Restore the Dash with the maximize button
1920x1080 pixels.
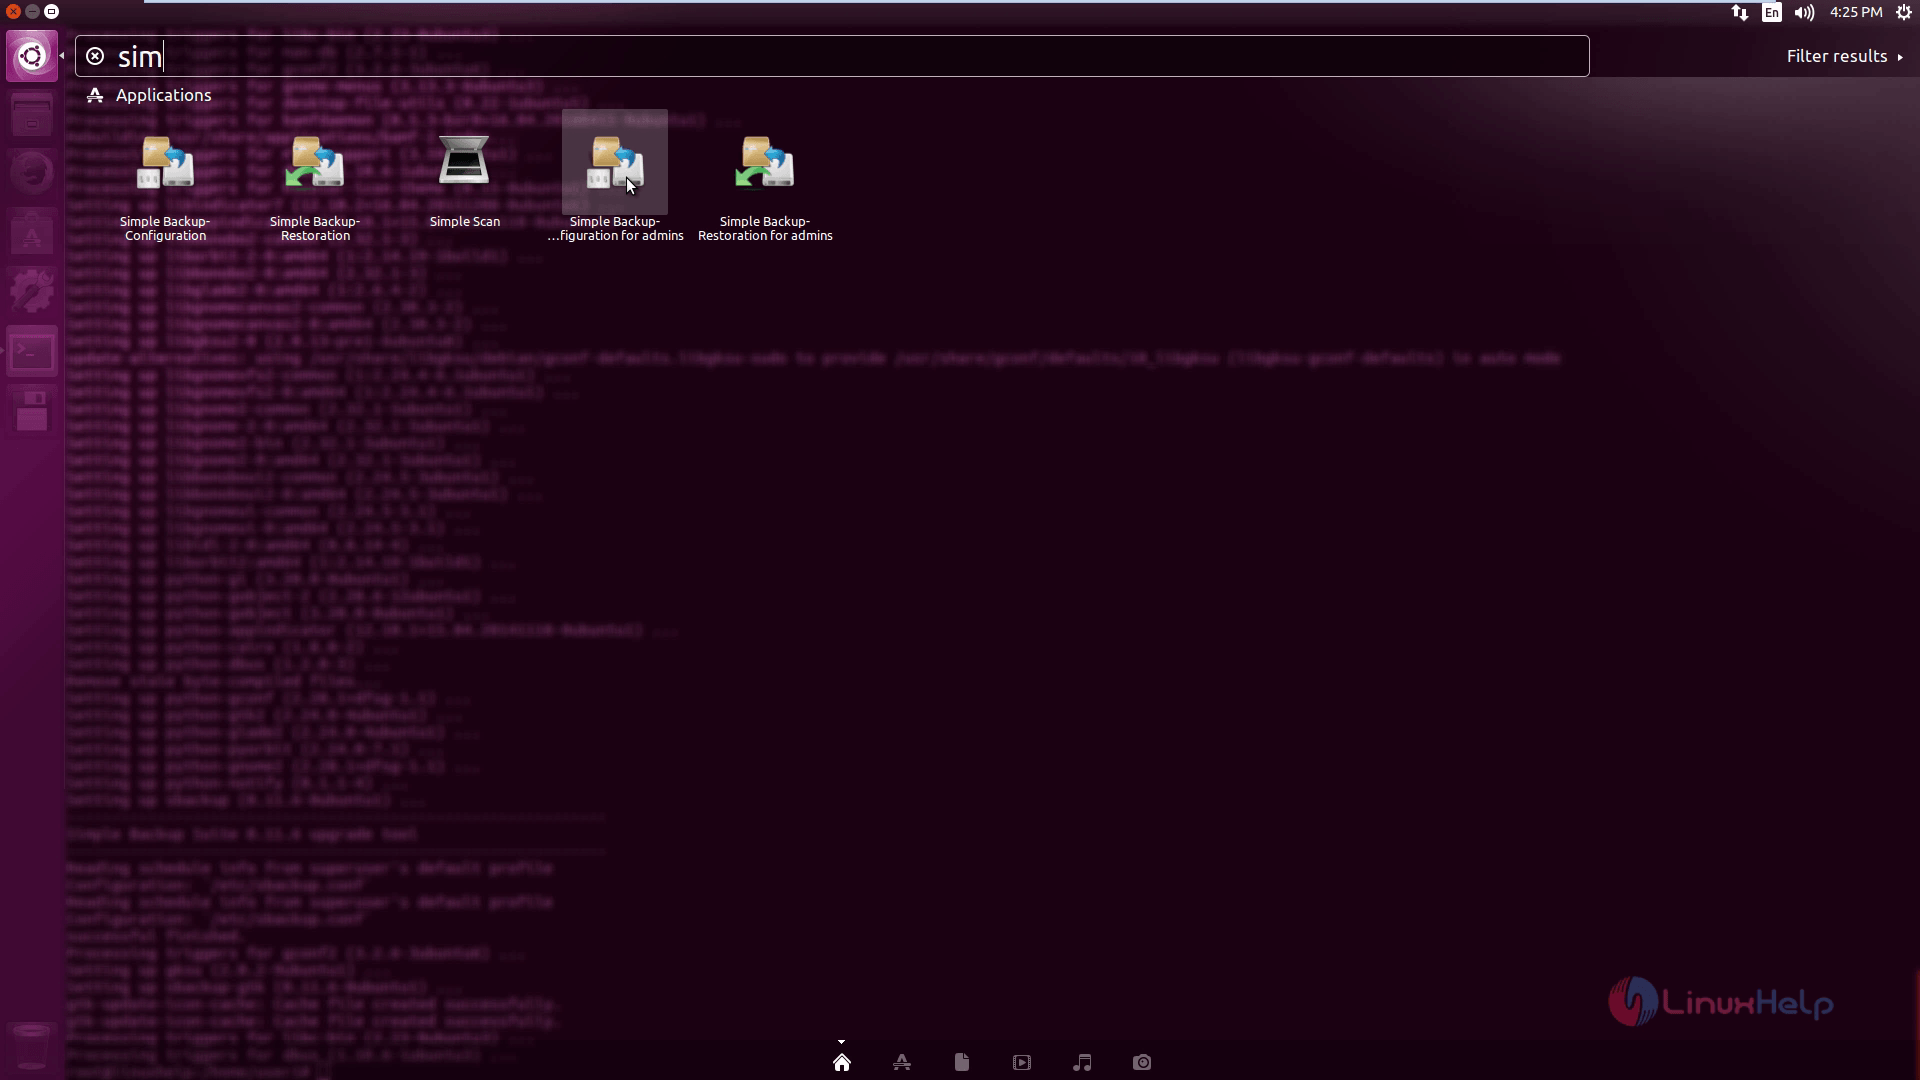(52, 12)
